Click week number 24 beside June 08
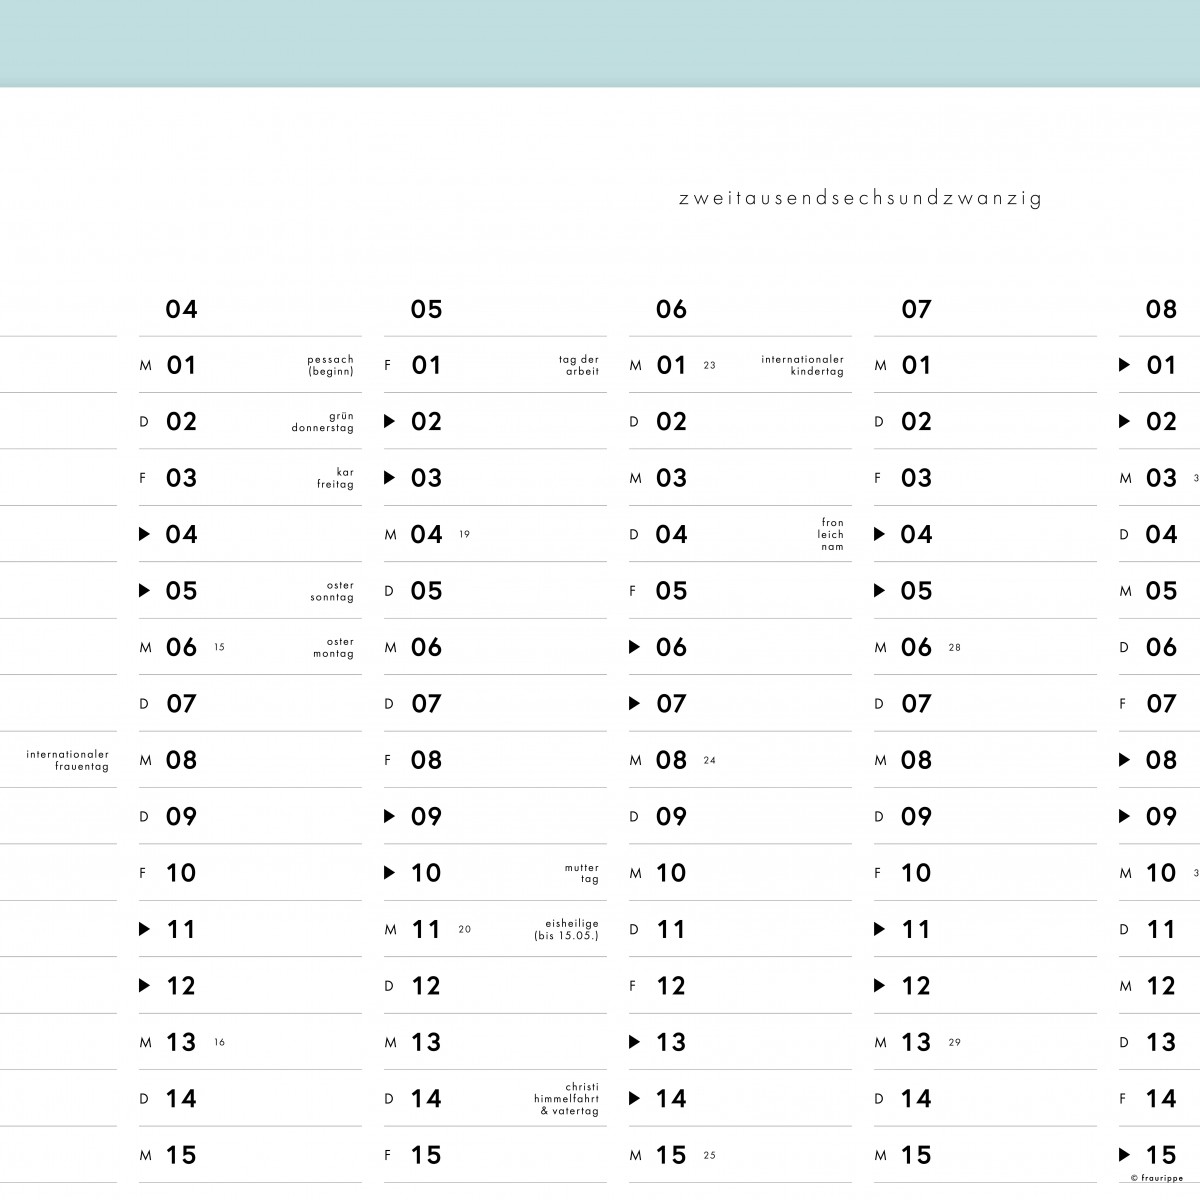 [x=709, y=760]
